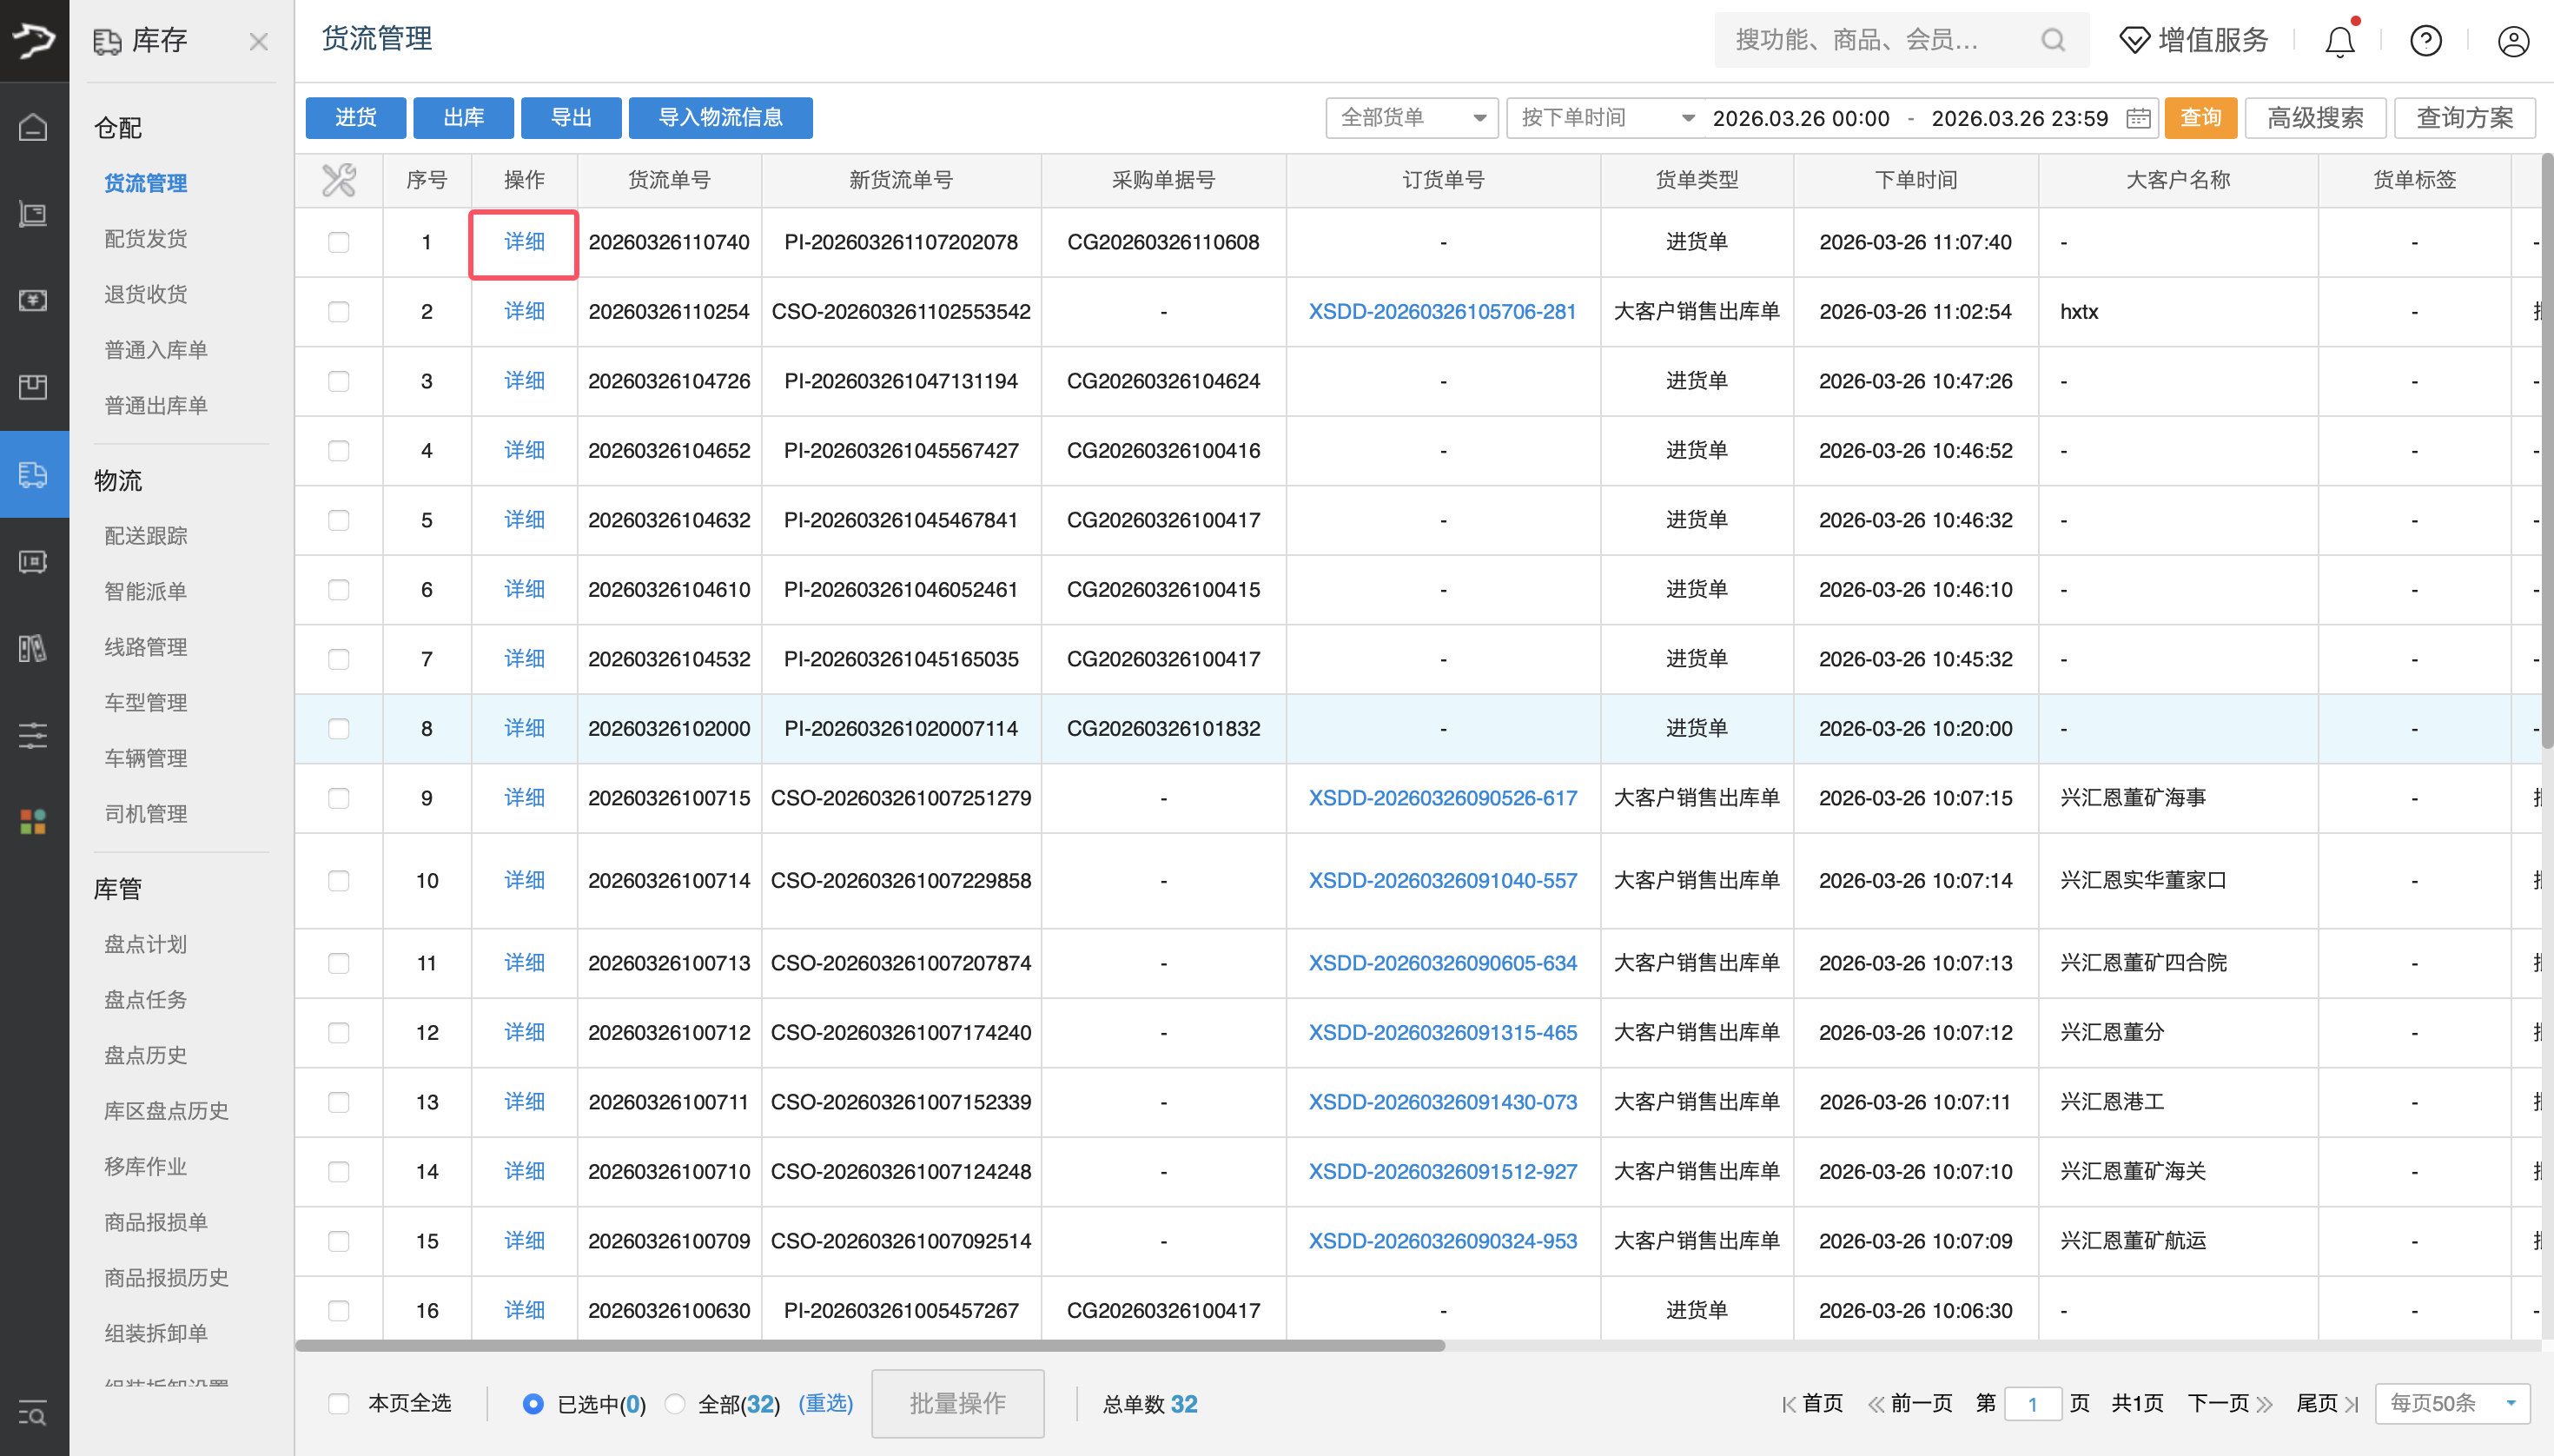Open the sliders settings icon in sidebar

pyautogui.click(x=33, y=736)
